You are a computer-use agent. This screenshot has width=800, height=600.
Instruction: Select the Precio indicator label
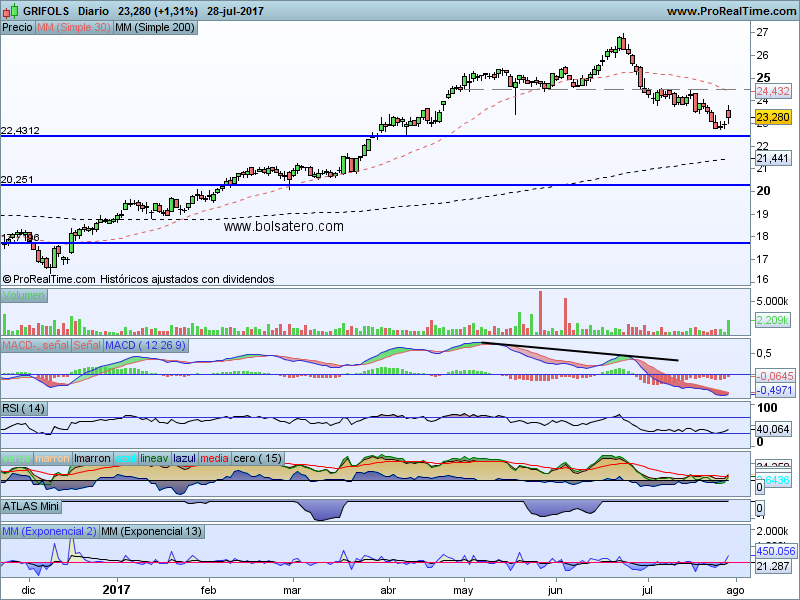click(x=17, y=28)
